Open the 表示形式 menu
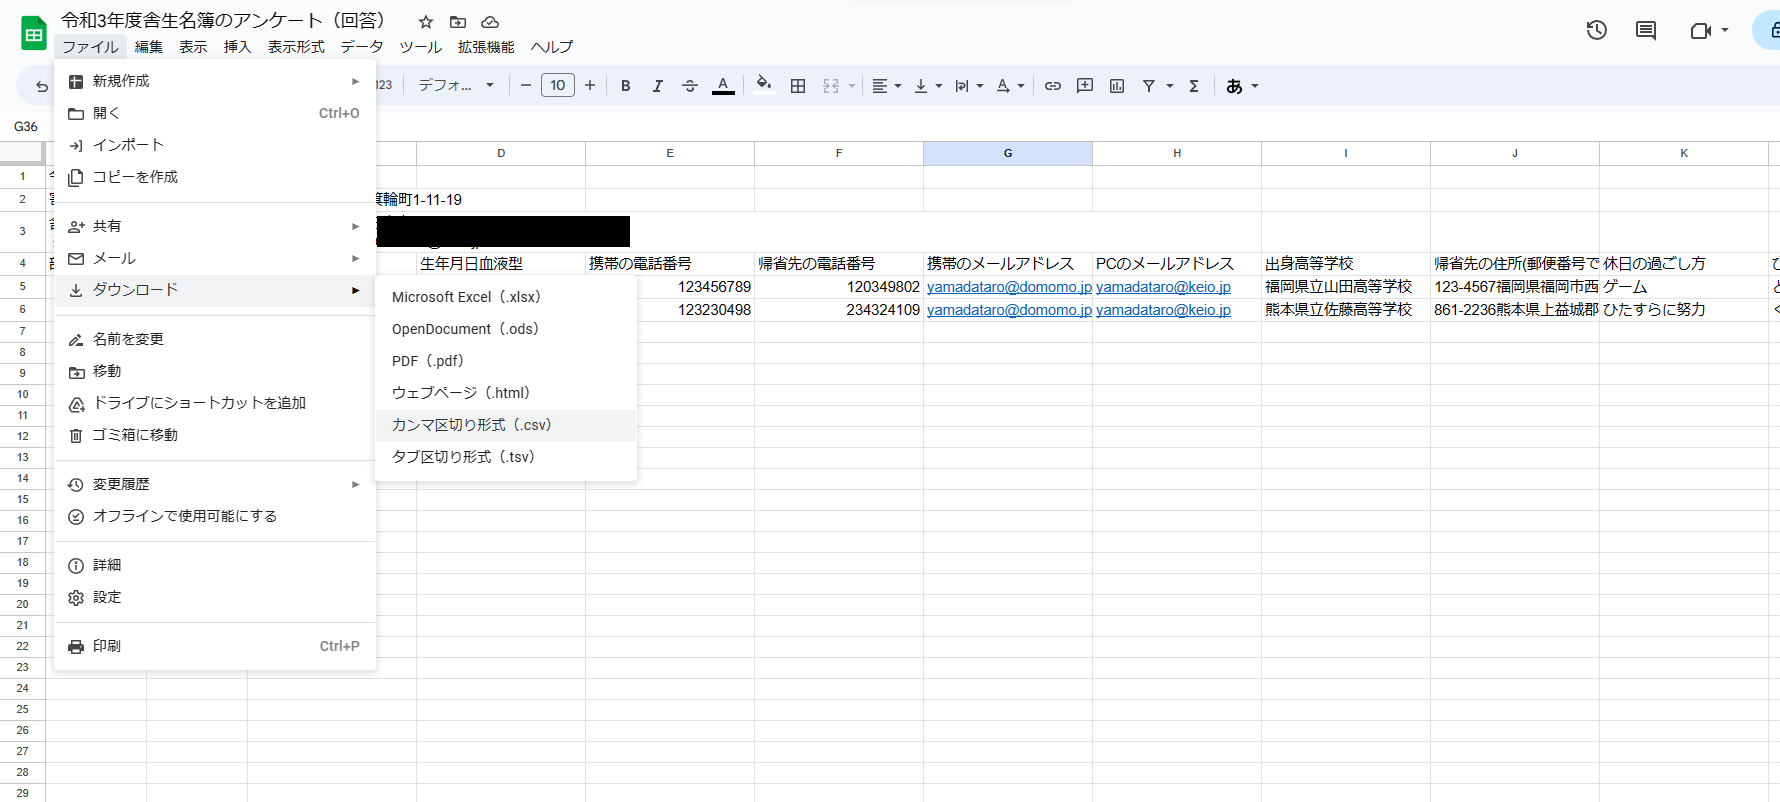Screen dimensions: 1780x802 click(296, 47)
